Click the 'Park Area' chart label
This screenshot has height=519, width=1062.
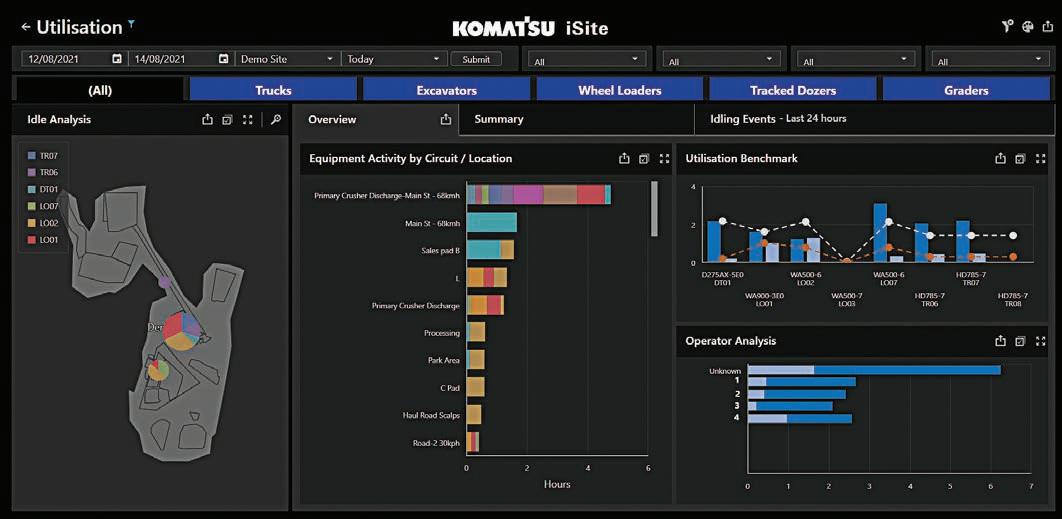tap(444, 360)
